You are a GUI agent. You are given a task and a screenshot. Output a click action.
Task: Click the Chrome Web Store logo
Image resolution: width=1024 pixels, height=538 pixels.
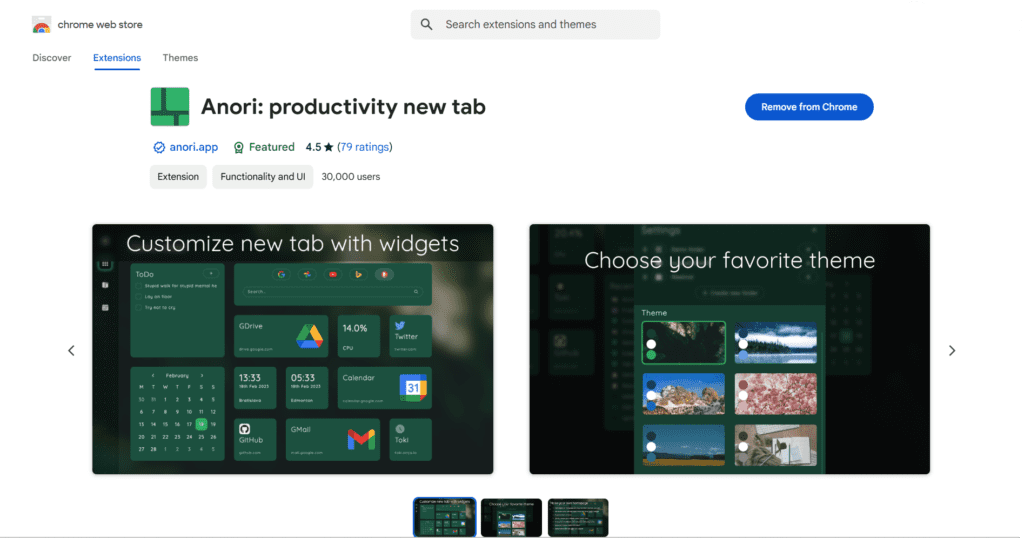coord(41,25)
